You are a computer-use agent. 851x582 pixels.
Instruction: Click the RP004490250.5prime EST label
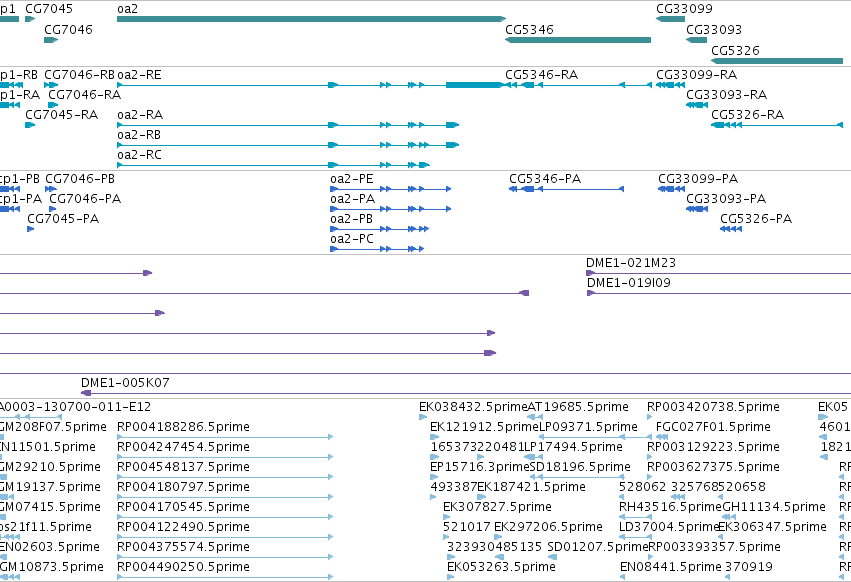[x=183, y=567]
